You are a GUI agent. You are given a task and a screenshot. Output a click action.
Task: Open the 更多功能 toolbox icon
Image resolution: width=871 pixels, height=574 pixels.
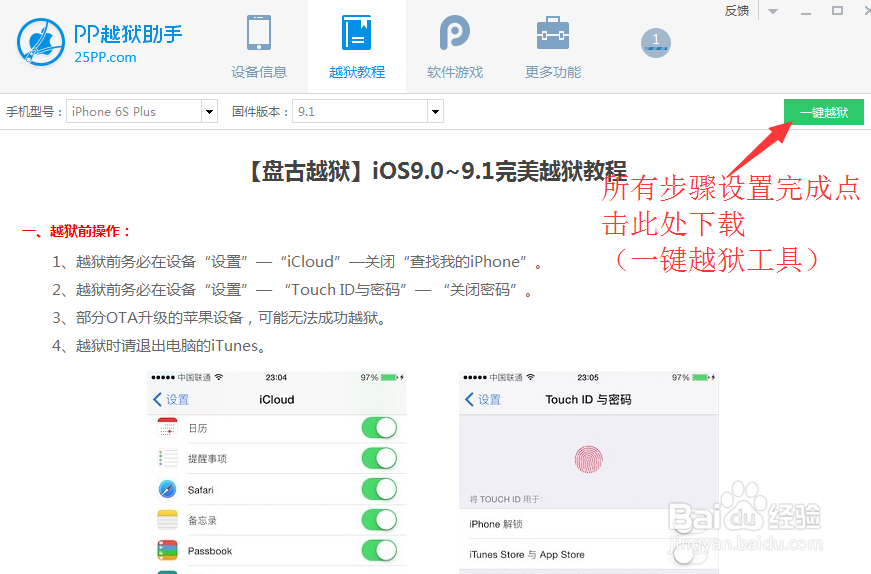[x=553, y=33]
